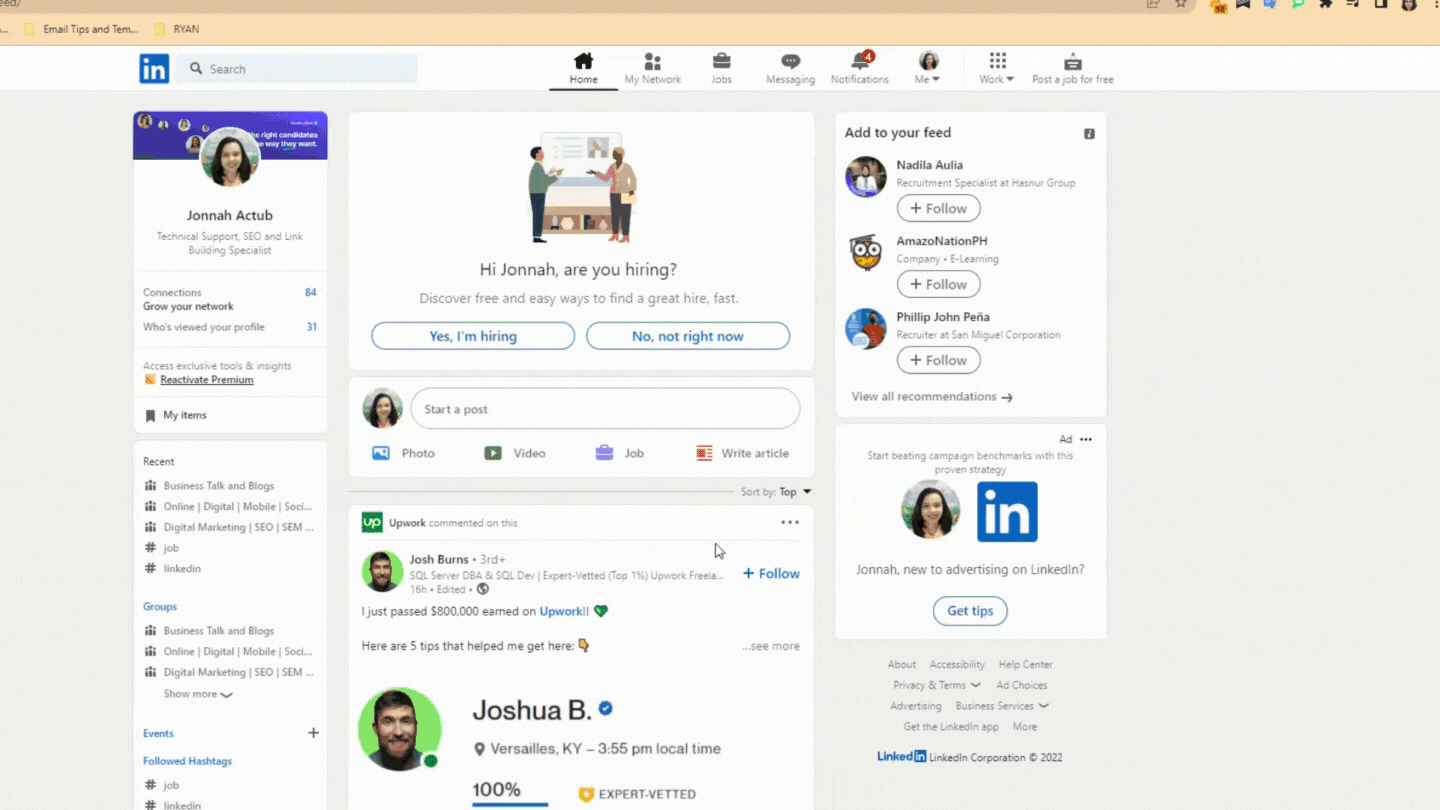Open the Home tab

pos(584,69)
